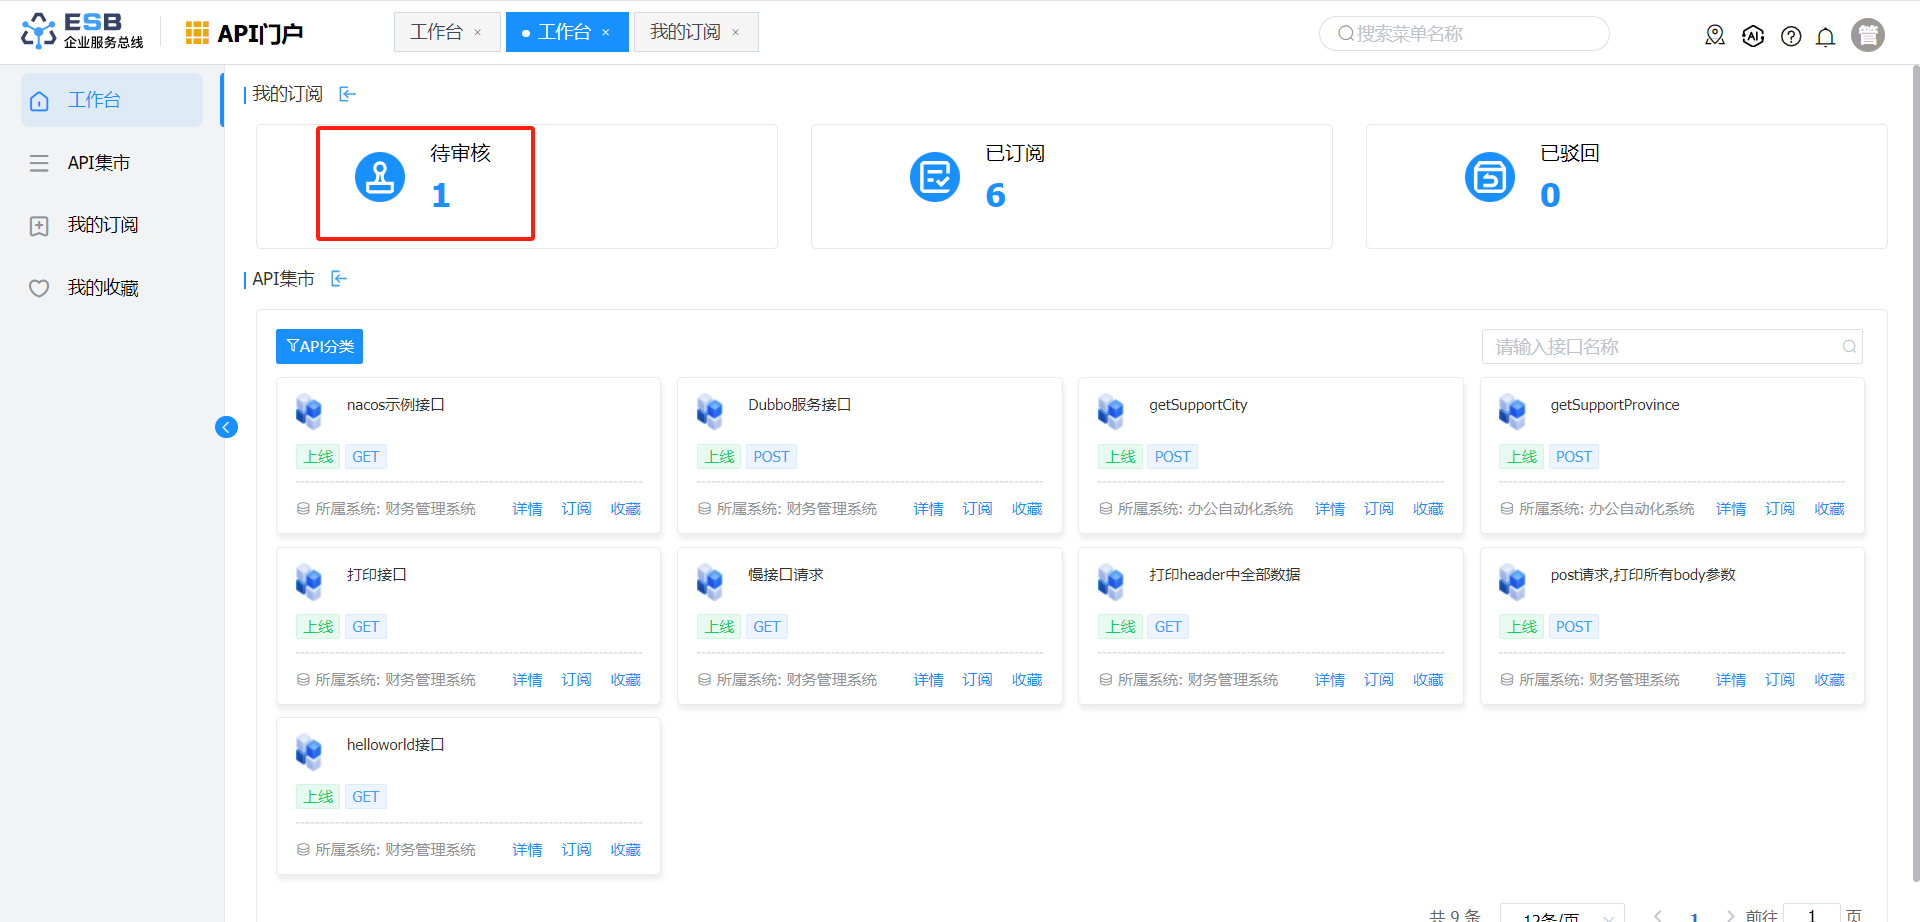This screenshot has height=922, width=1920.
Task: Click the 待审核 count card
Action: pyautogui.click(x=426, y=183)
